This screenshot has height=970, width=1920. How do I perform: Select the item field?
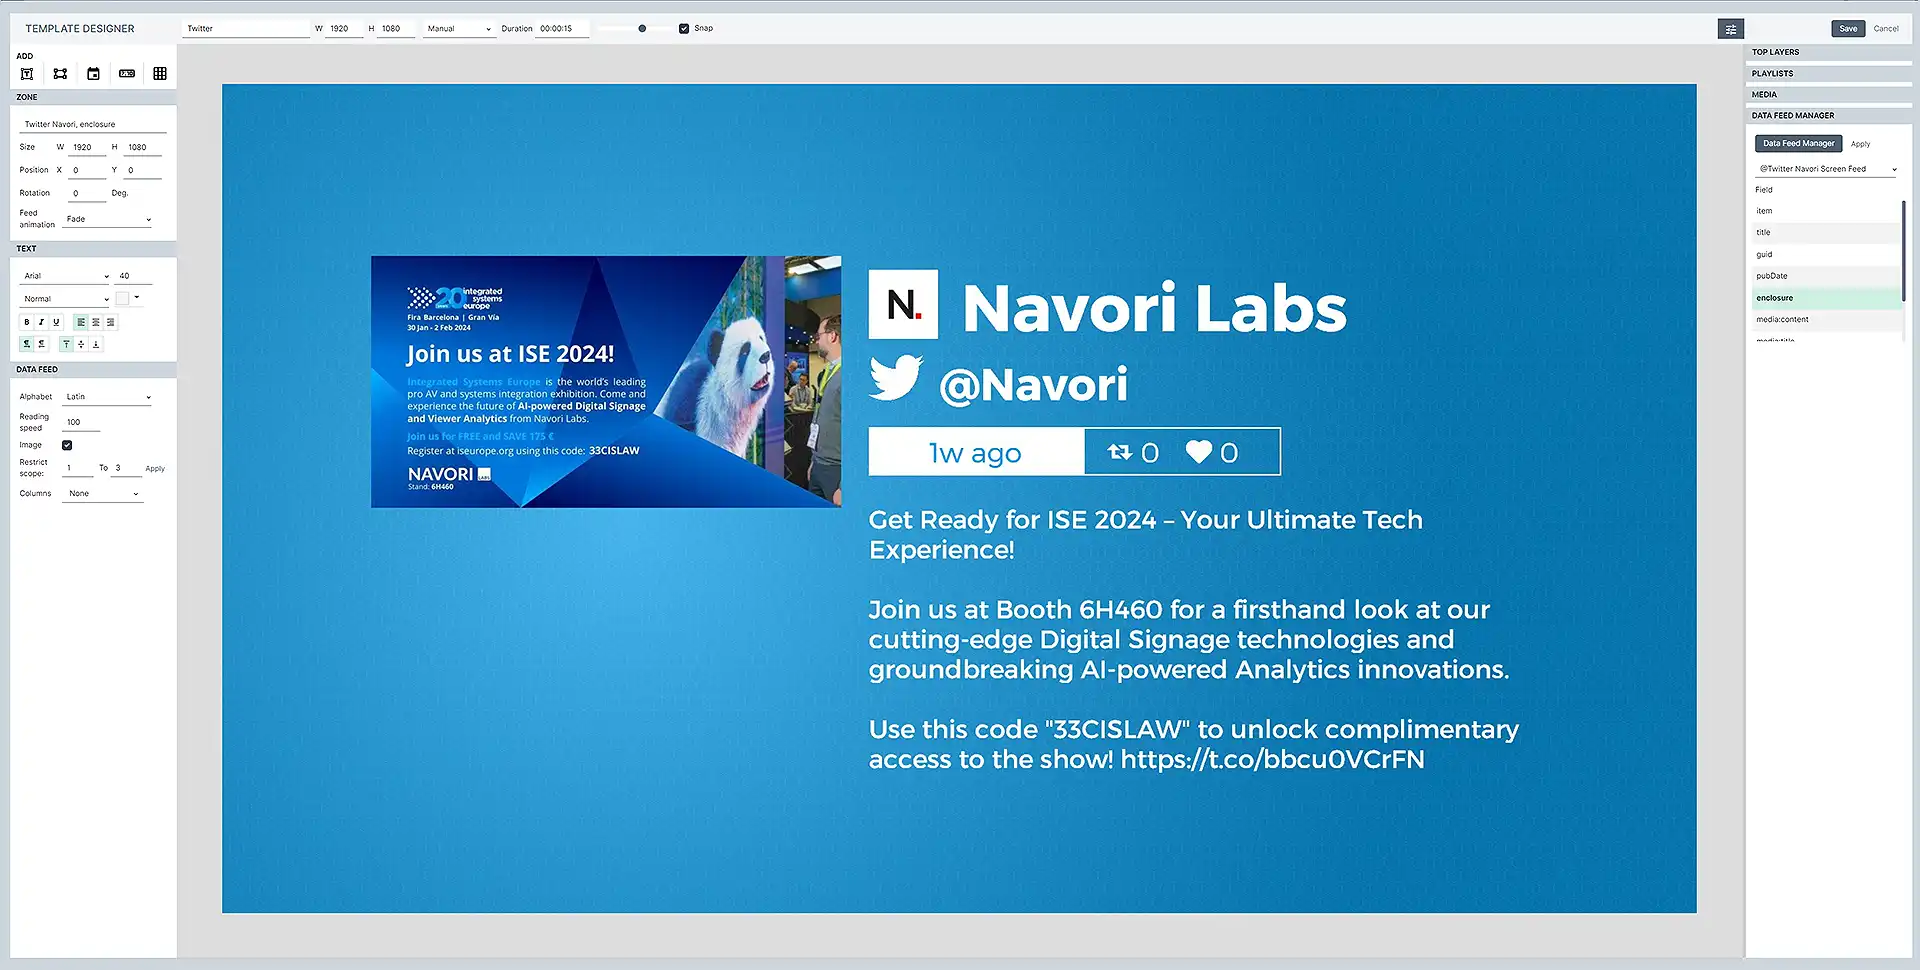pyautogui.click(x=1826, y=211)
